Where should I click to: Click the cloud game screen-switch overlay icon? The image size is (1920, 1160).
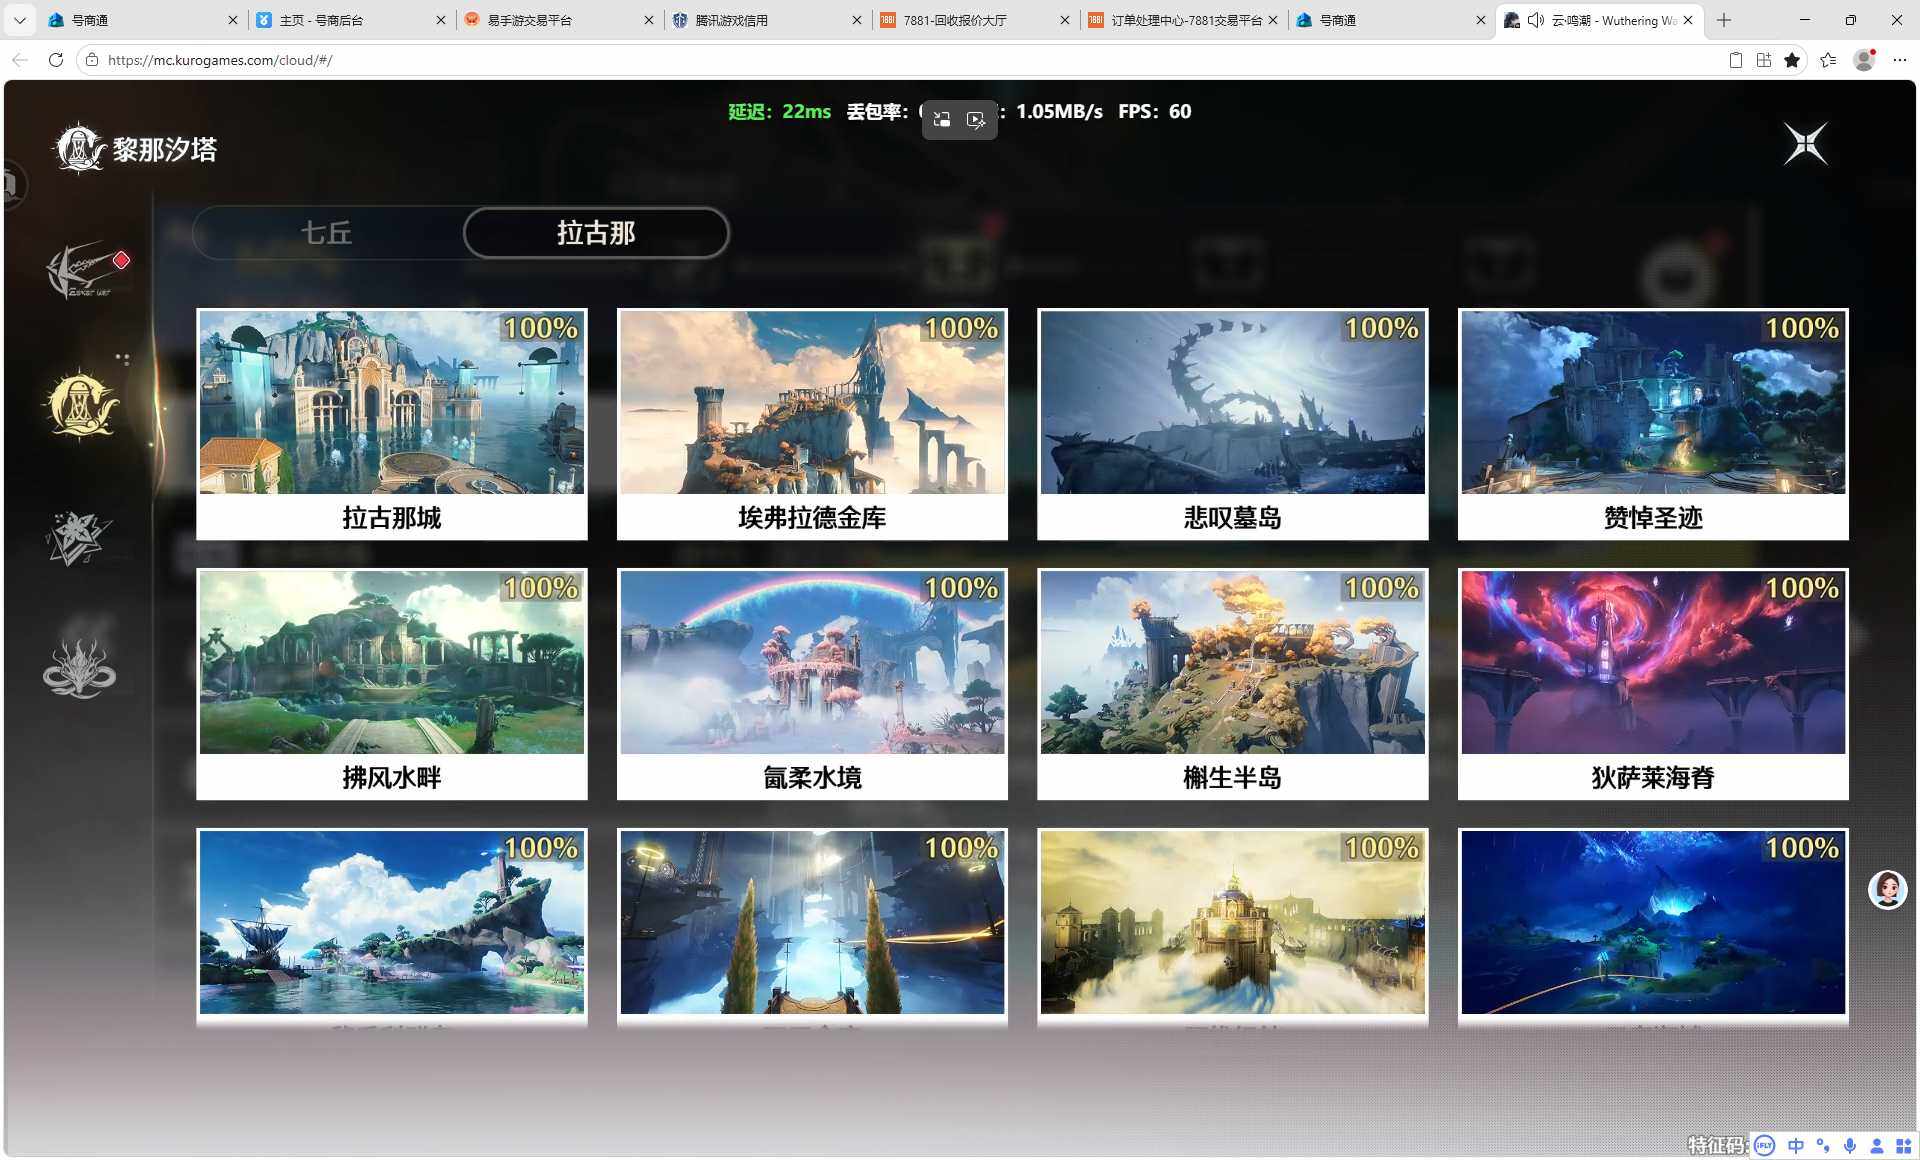pyautogui.click(x=941, y=120)
